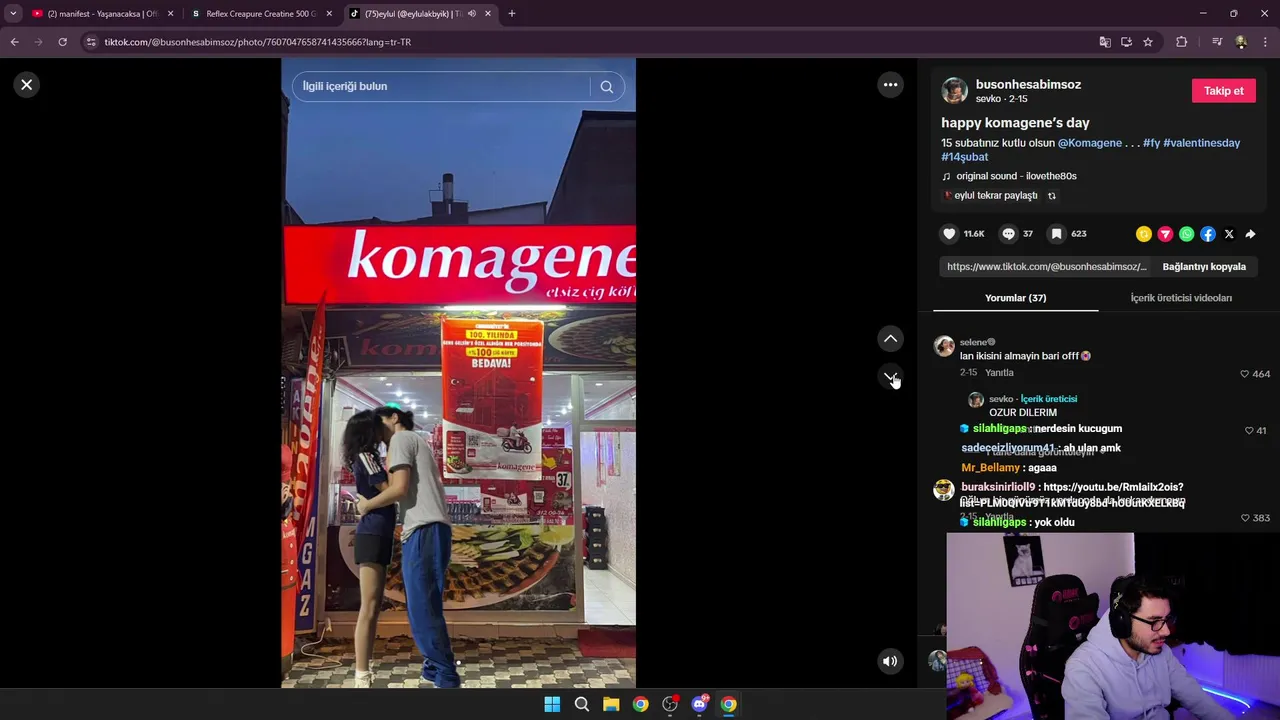Click the site info icon in the address bar
This screenshot has width=1280, height=720.
click(91, 42)
